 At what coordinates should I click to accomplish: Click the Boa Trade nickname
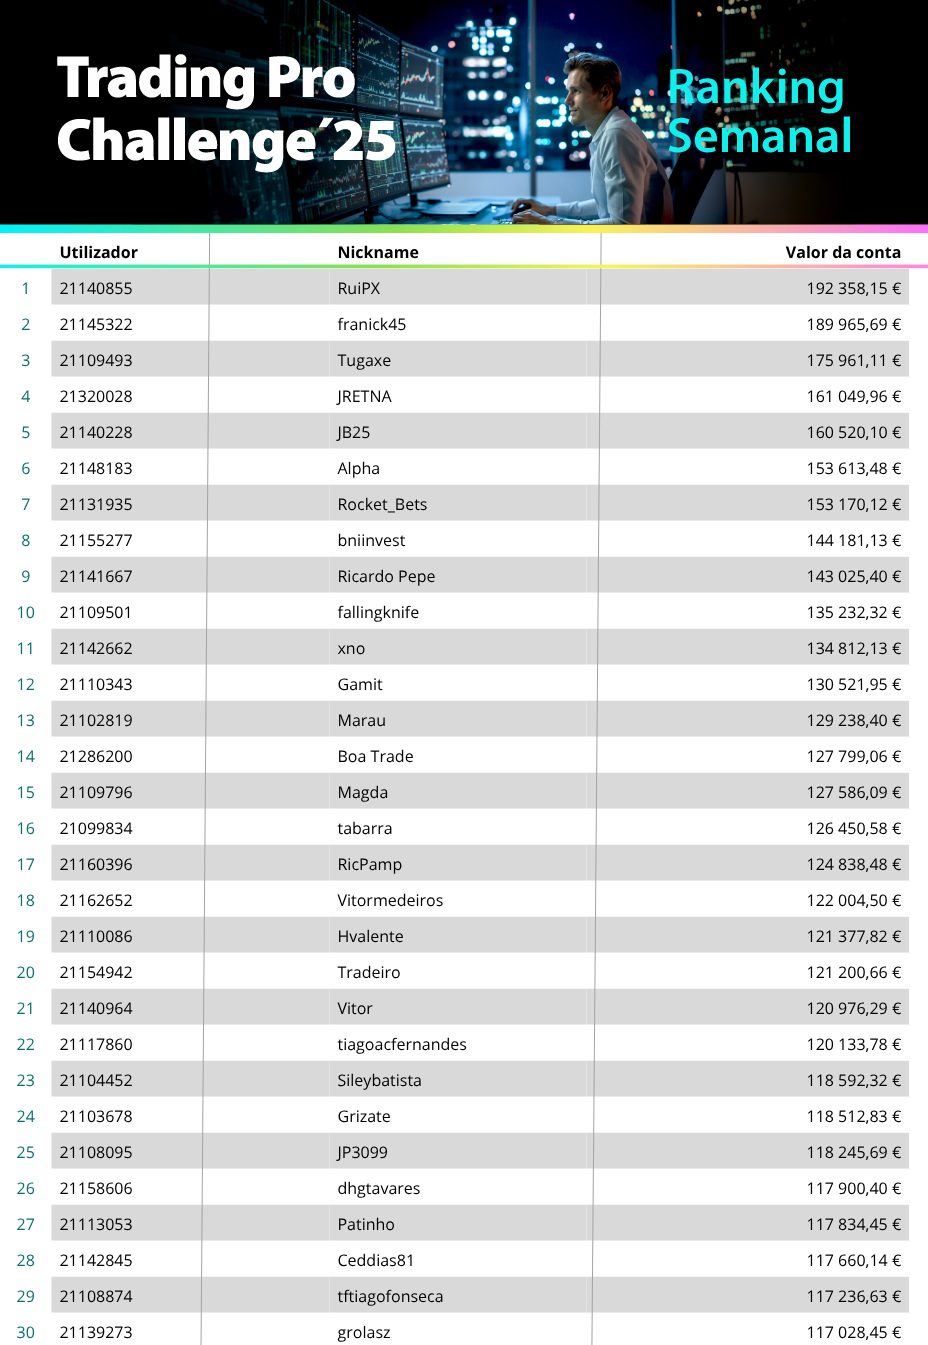pyautogui.click(x=375, y=756)
